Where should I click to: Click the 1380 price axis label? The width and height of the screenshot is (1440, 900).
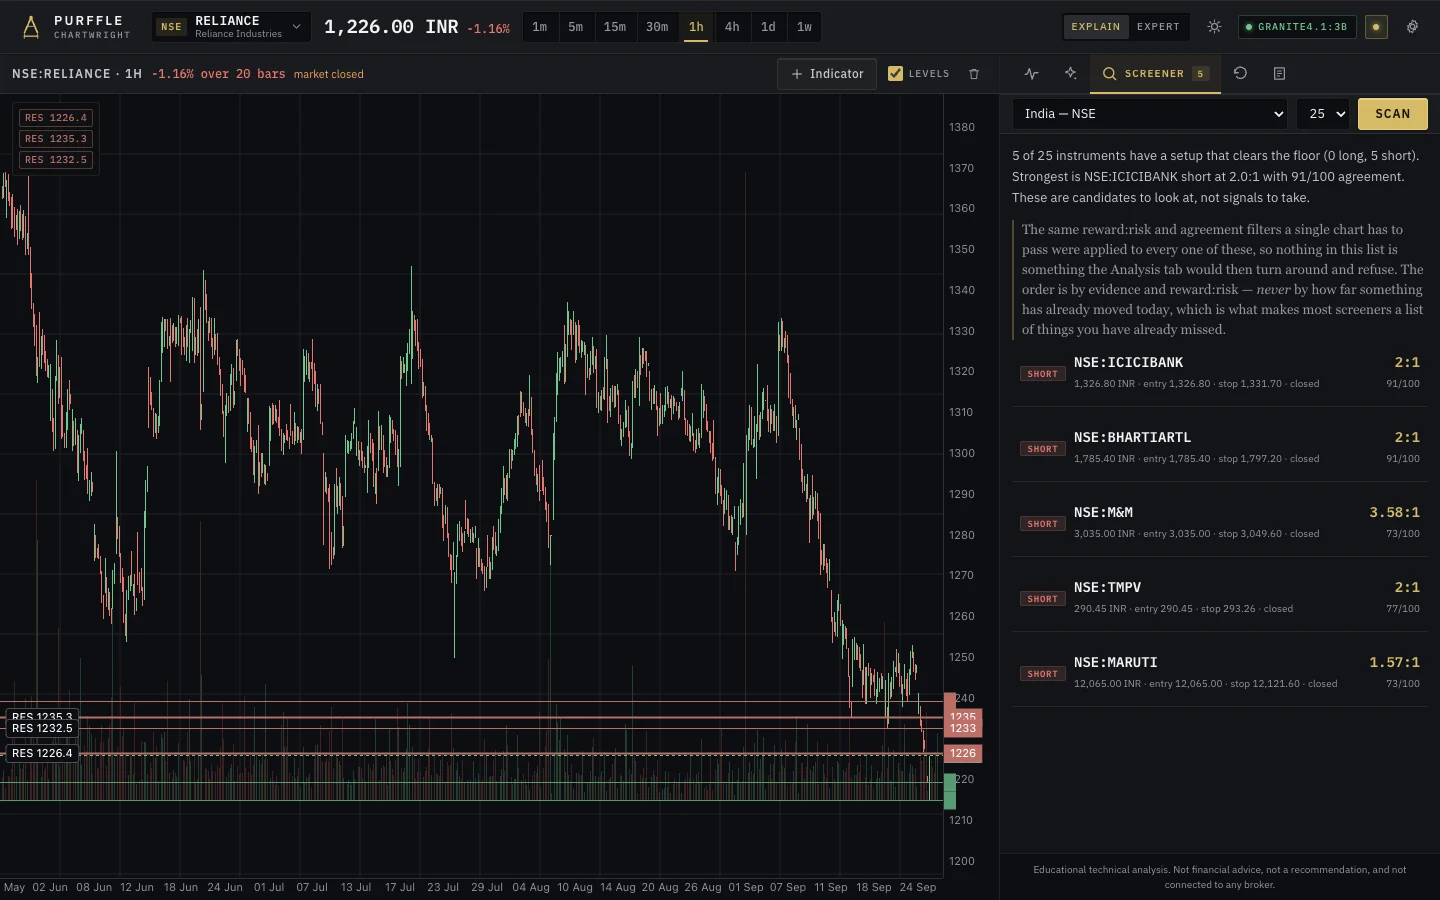962,127
